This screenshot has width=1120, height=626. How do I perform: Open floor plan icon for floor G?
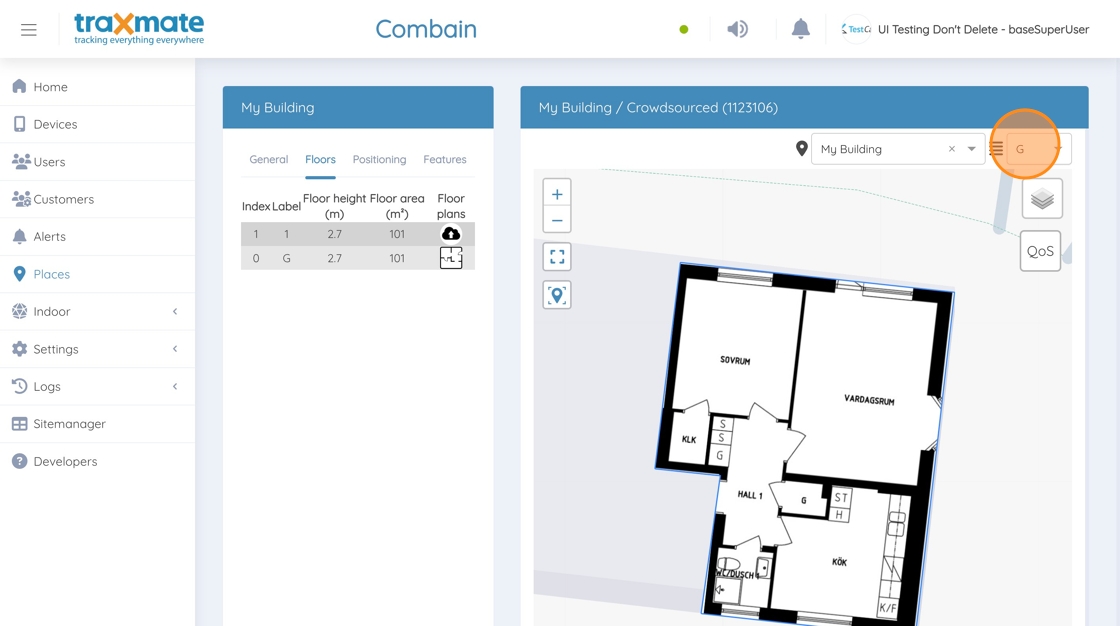pyautogui.click(x=451, y=258)
